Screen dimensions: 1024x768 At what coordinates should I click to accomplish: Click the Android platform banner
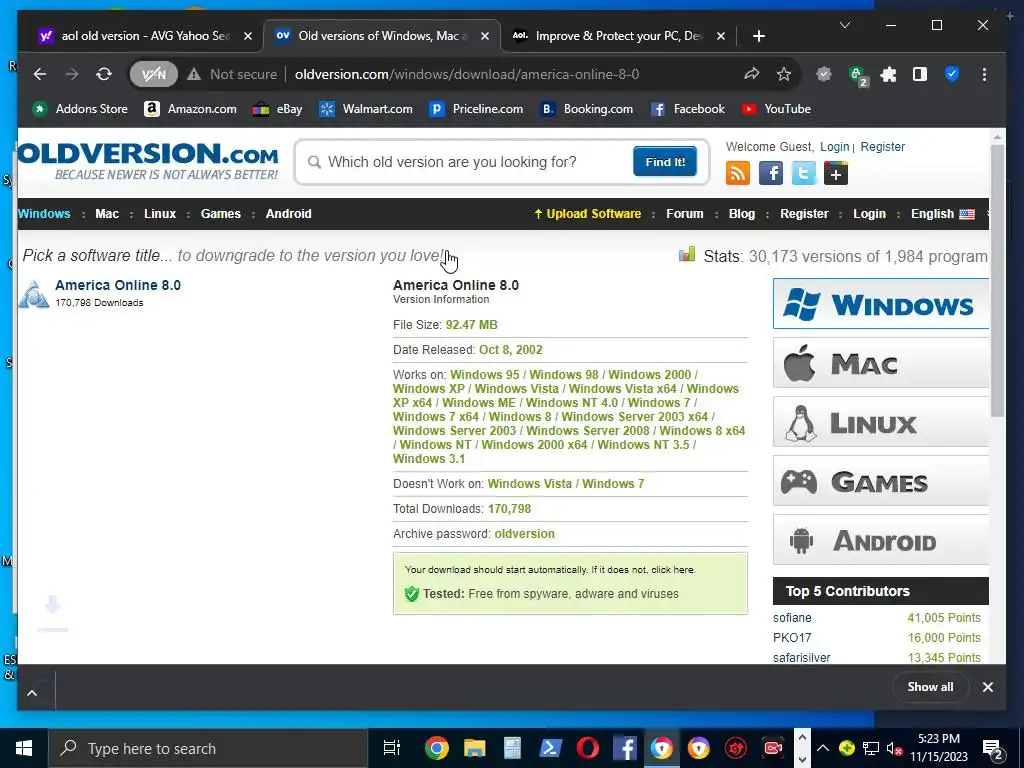[881, 539]
